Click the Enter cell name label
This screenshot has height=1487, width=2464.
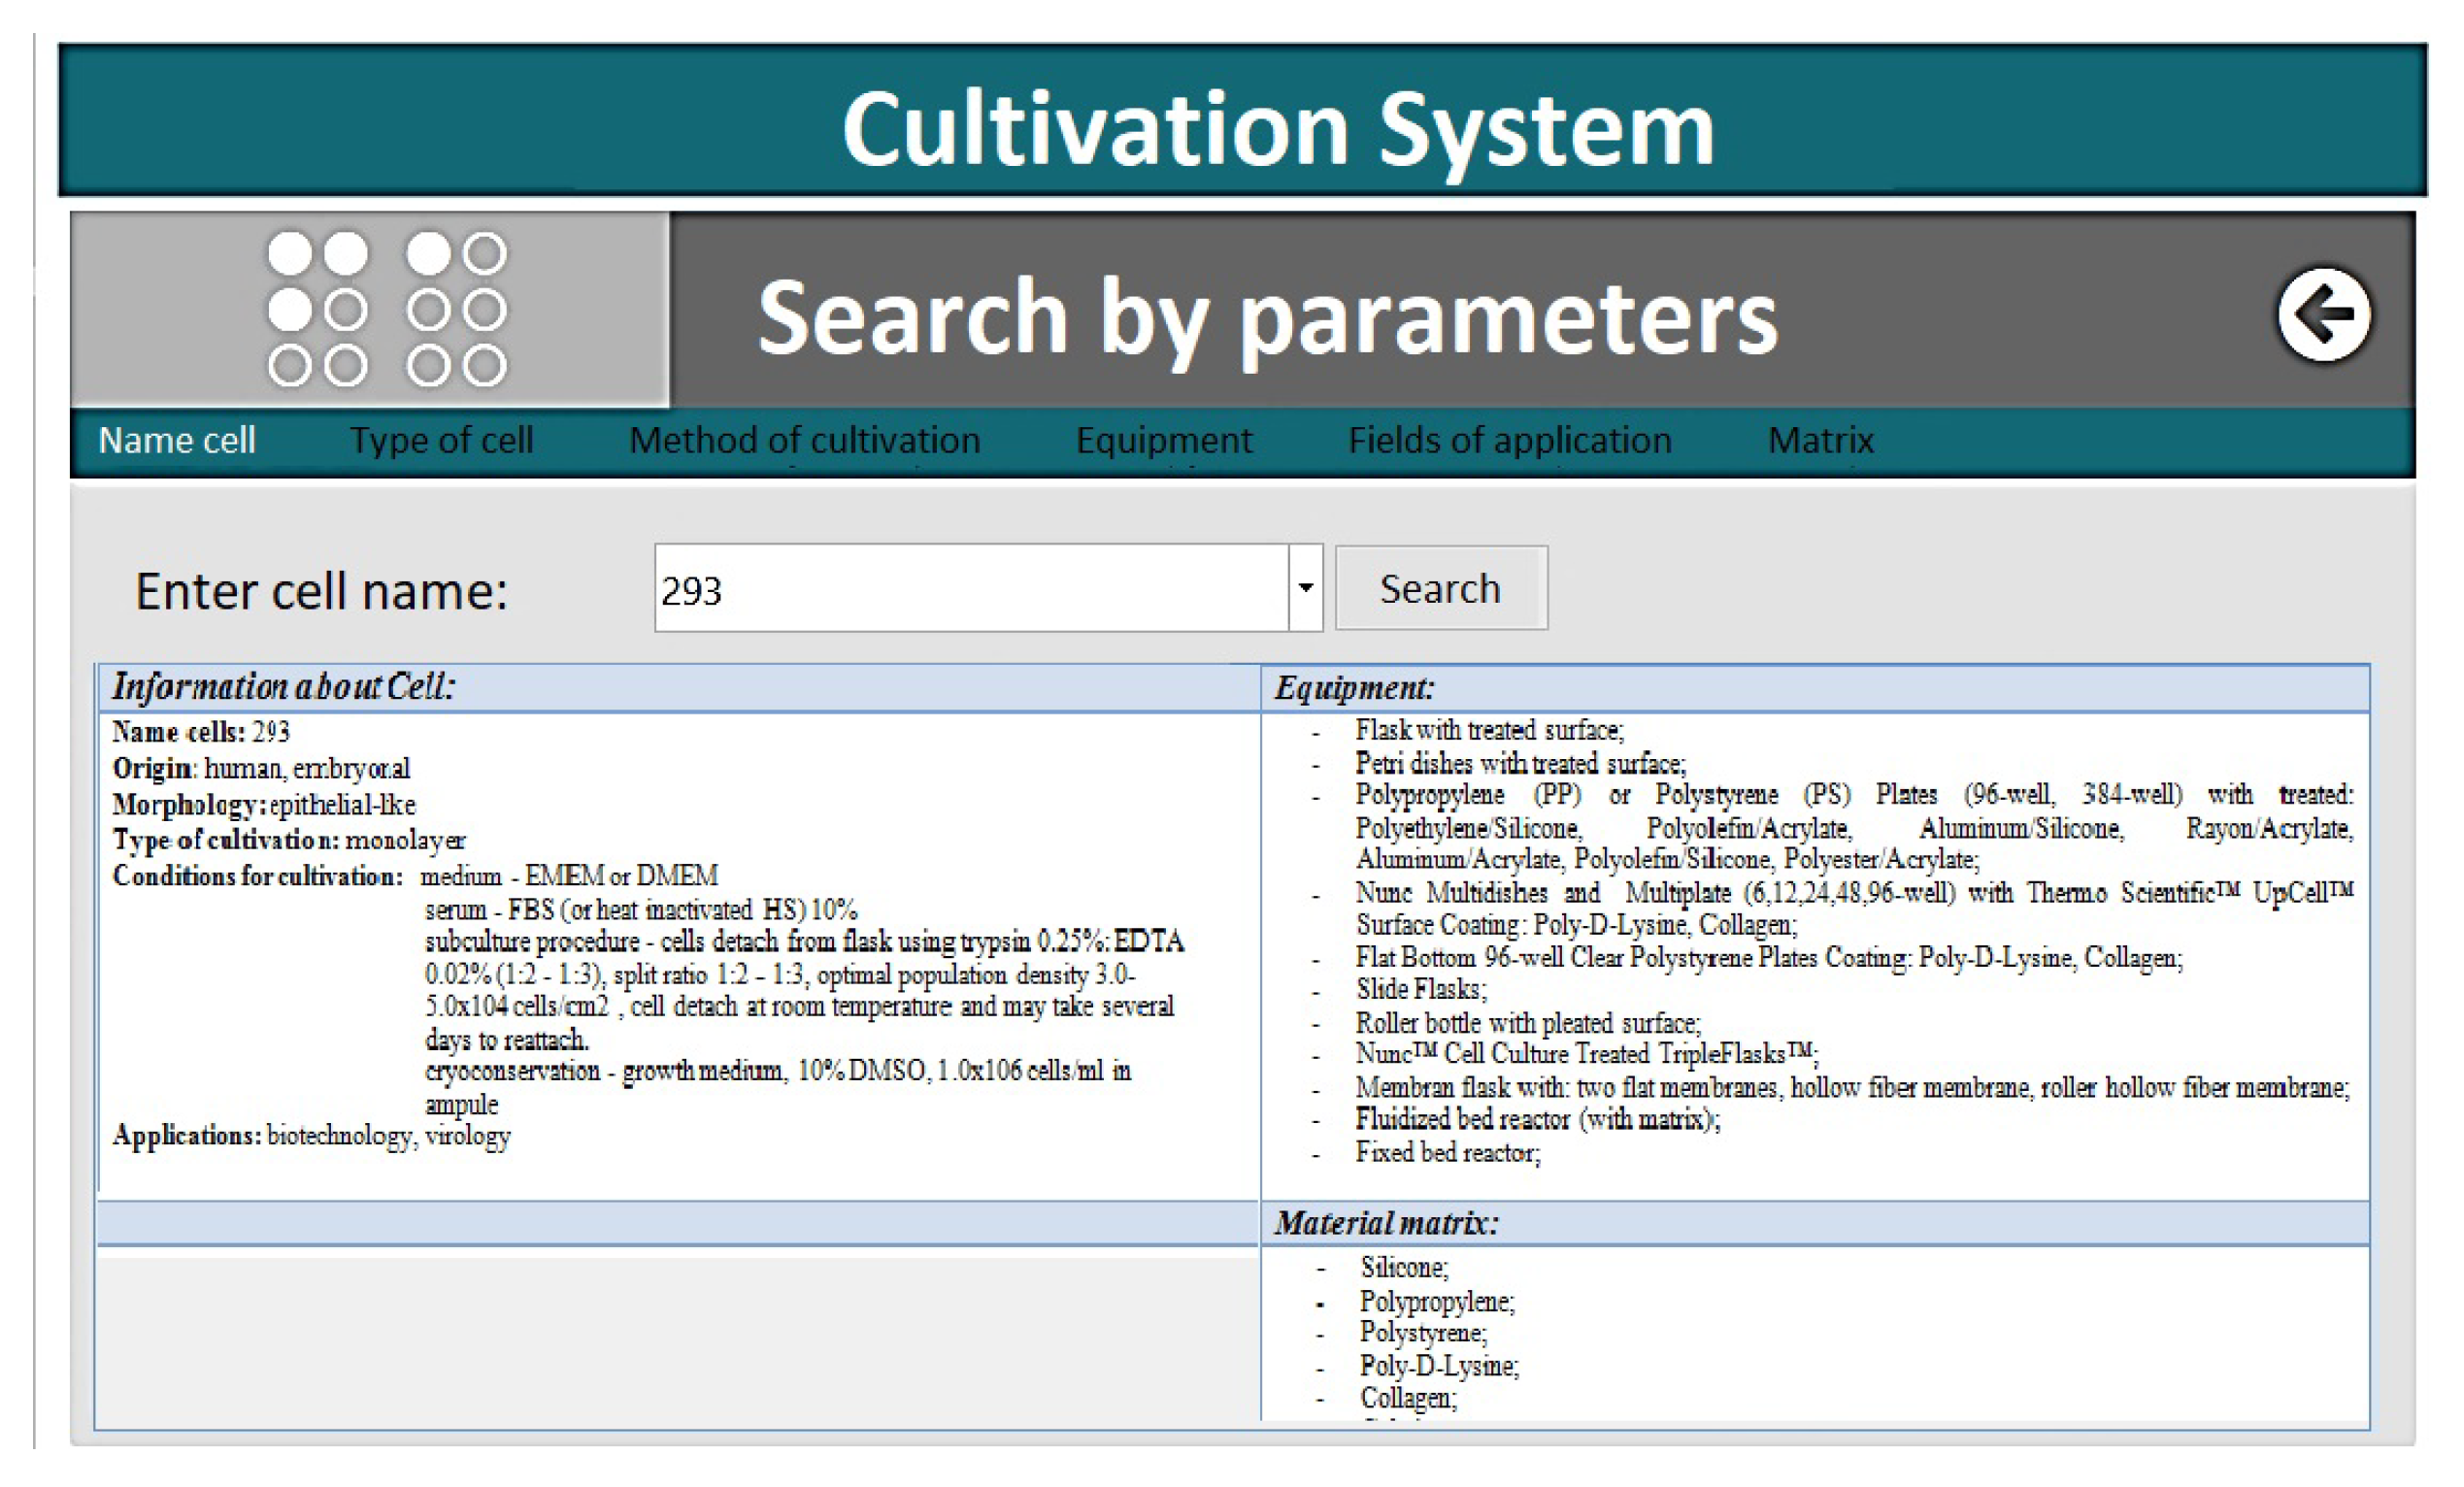tap(321, 591)
